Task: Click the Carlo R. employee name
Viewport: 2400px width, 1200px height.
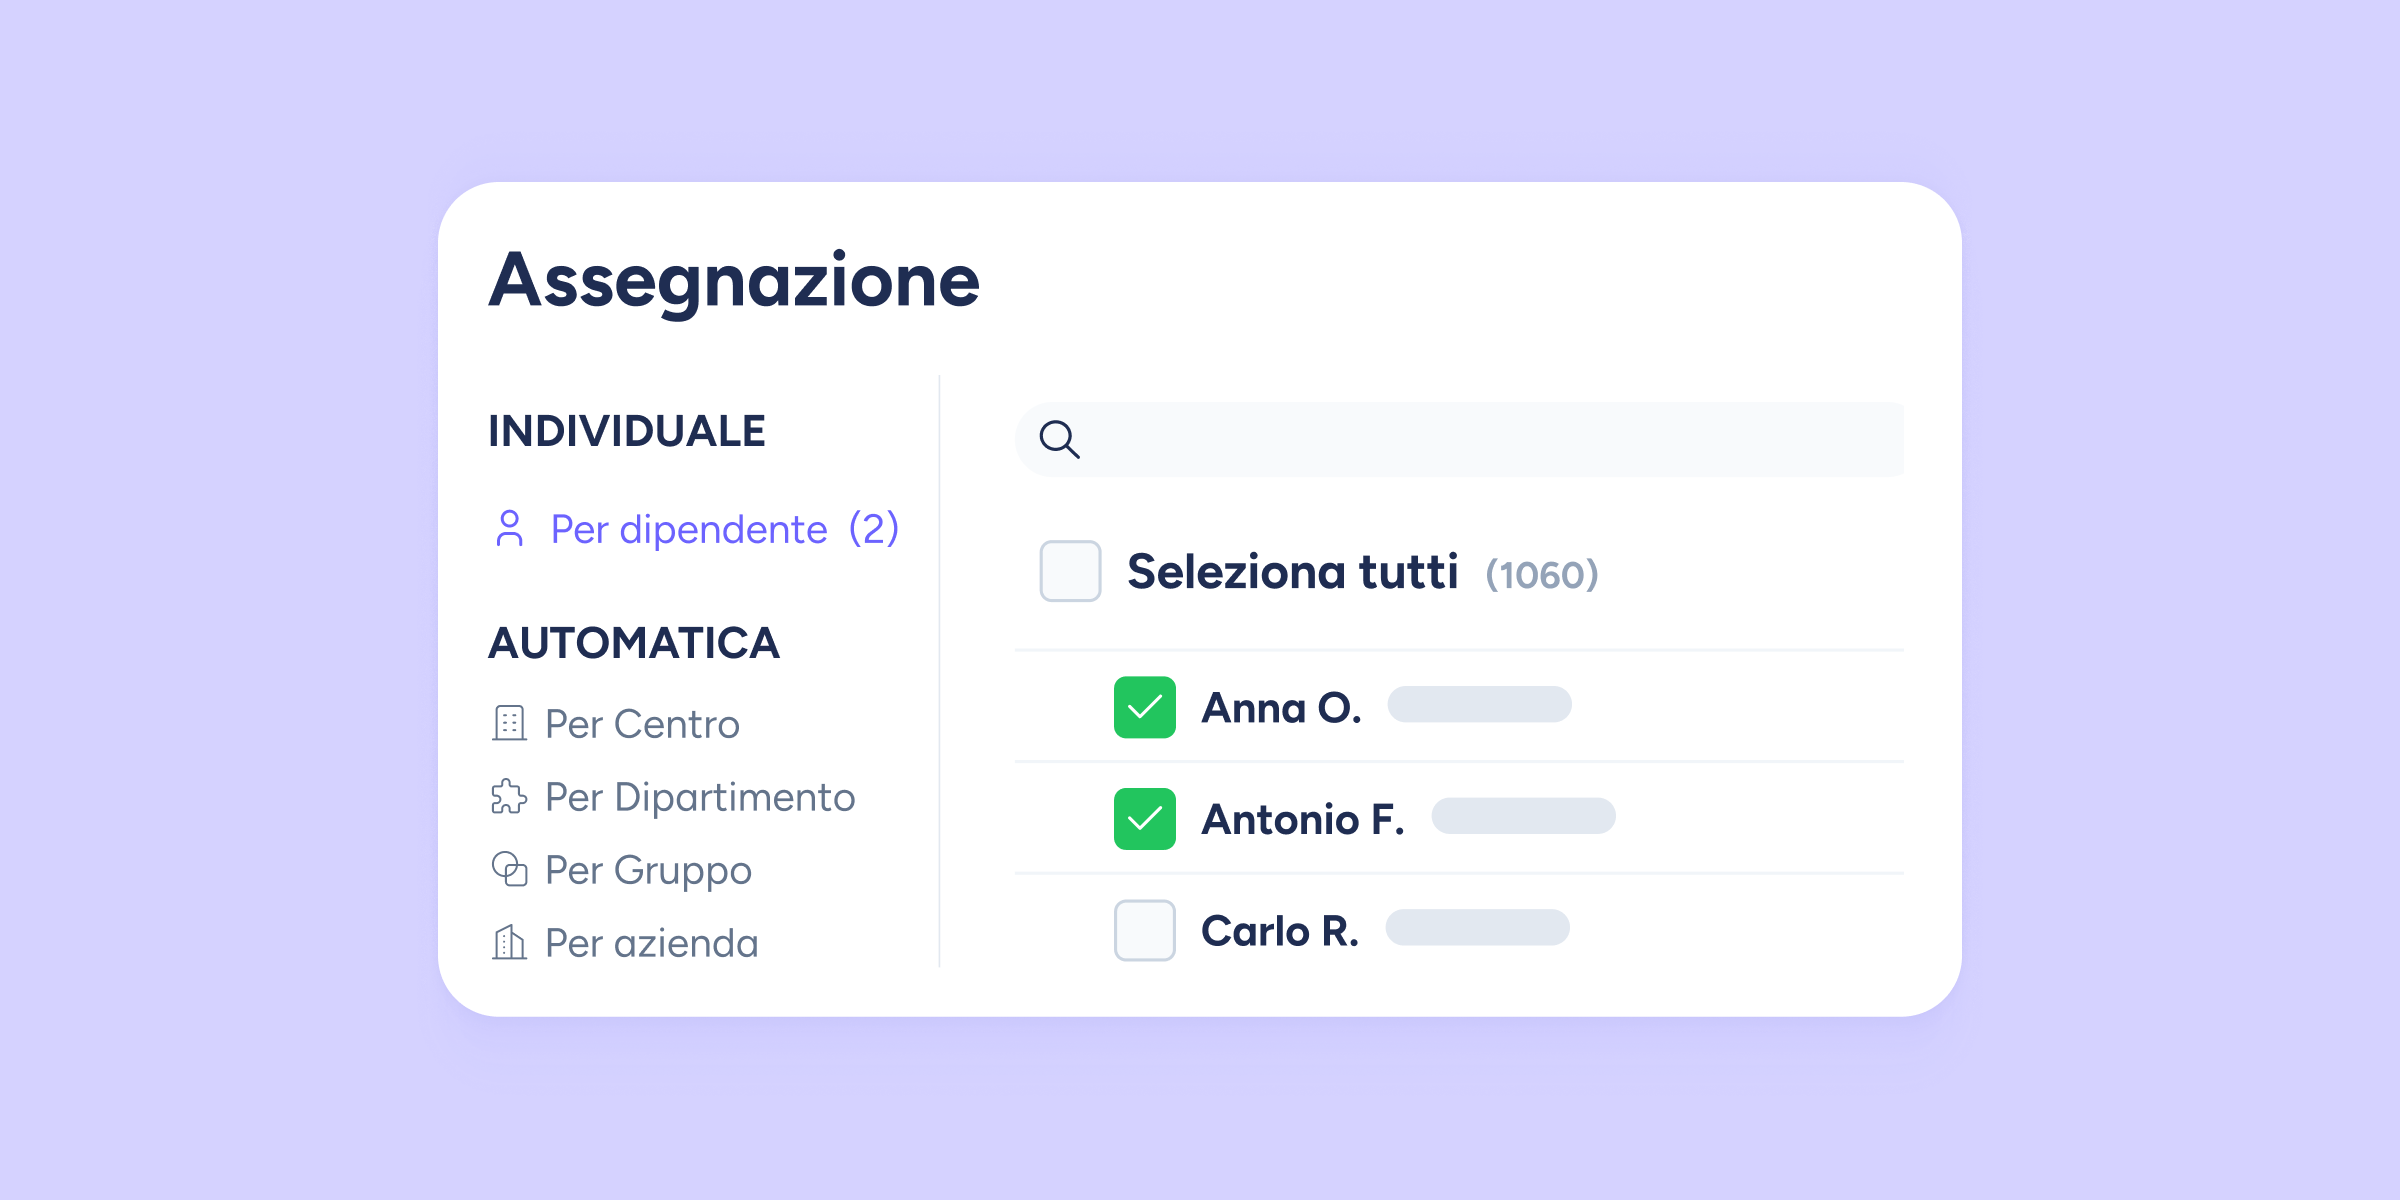Action: (1280, 931)
